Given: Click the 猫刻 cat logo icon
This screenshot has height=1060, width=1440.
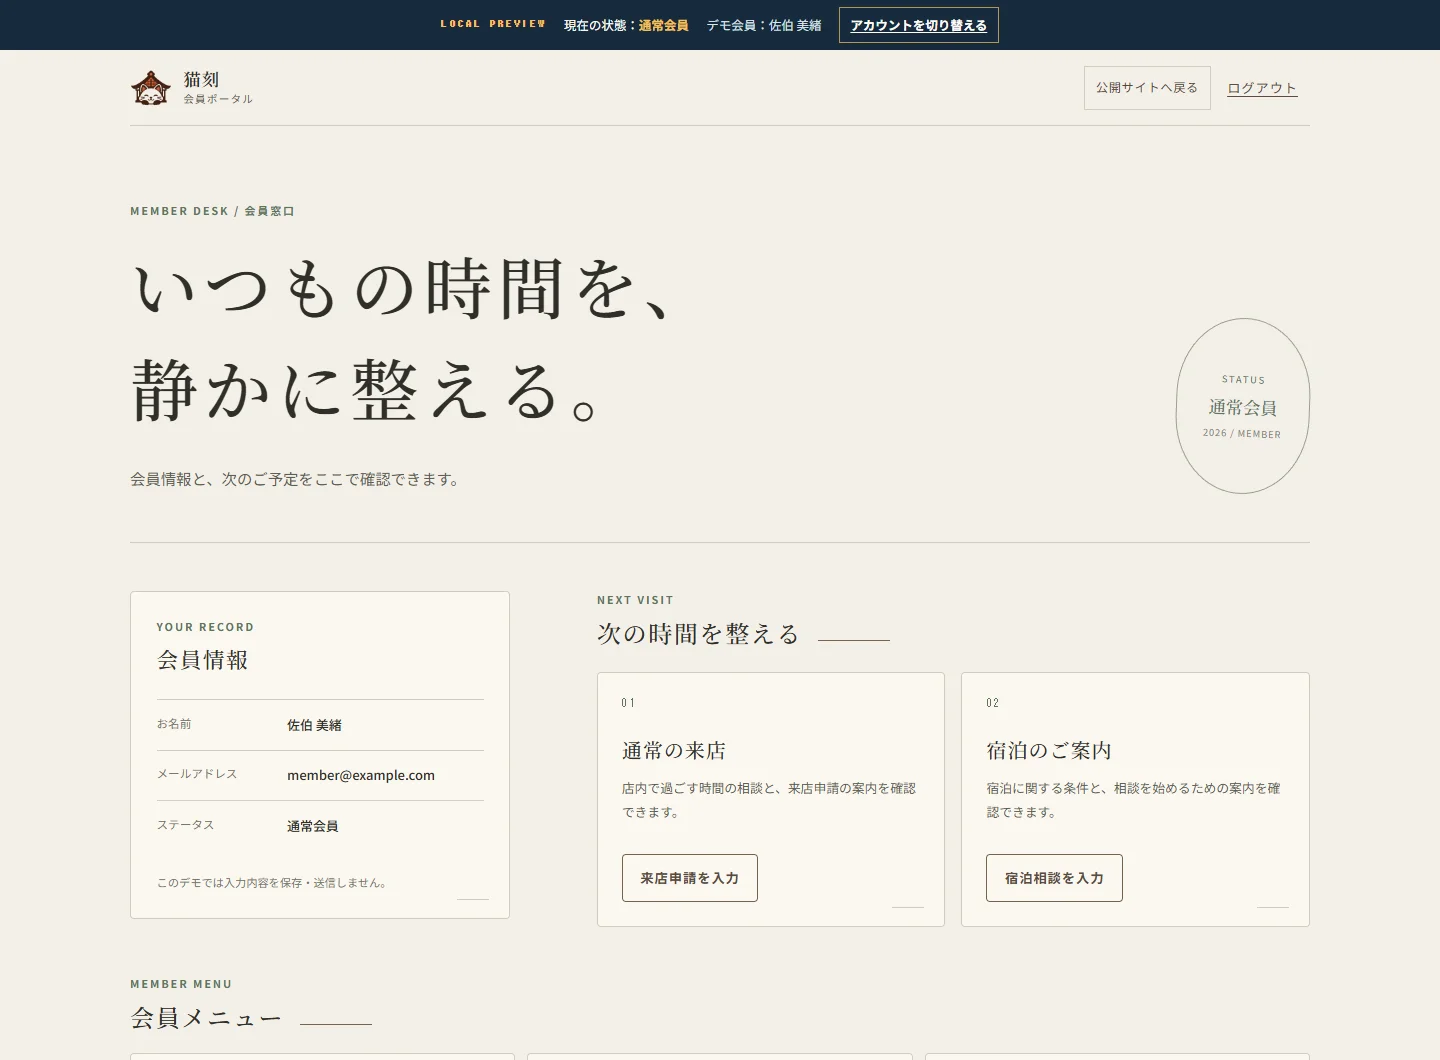Looking at the screenshot, I should 151,88.
